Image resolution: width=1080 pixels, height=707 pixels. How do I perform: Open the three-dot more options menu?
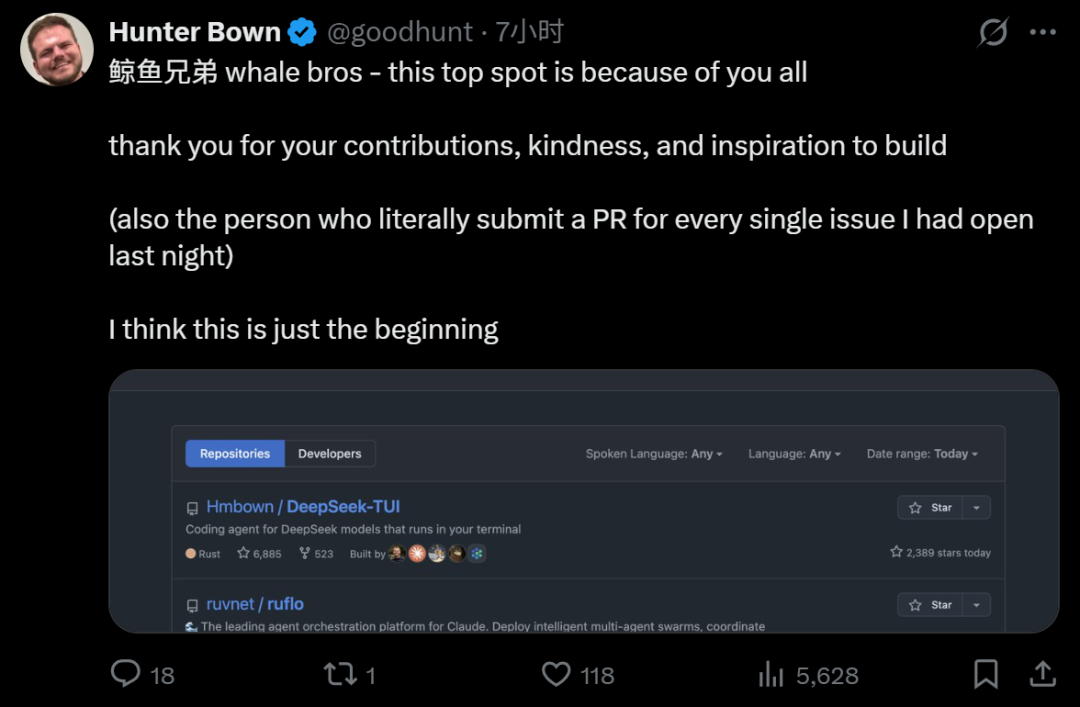[x=1043, y=32]
